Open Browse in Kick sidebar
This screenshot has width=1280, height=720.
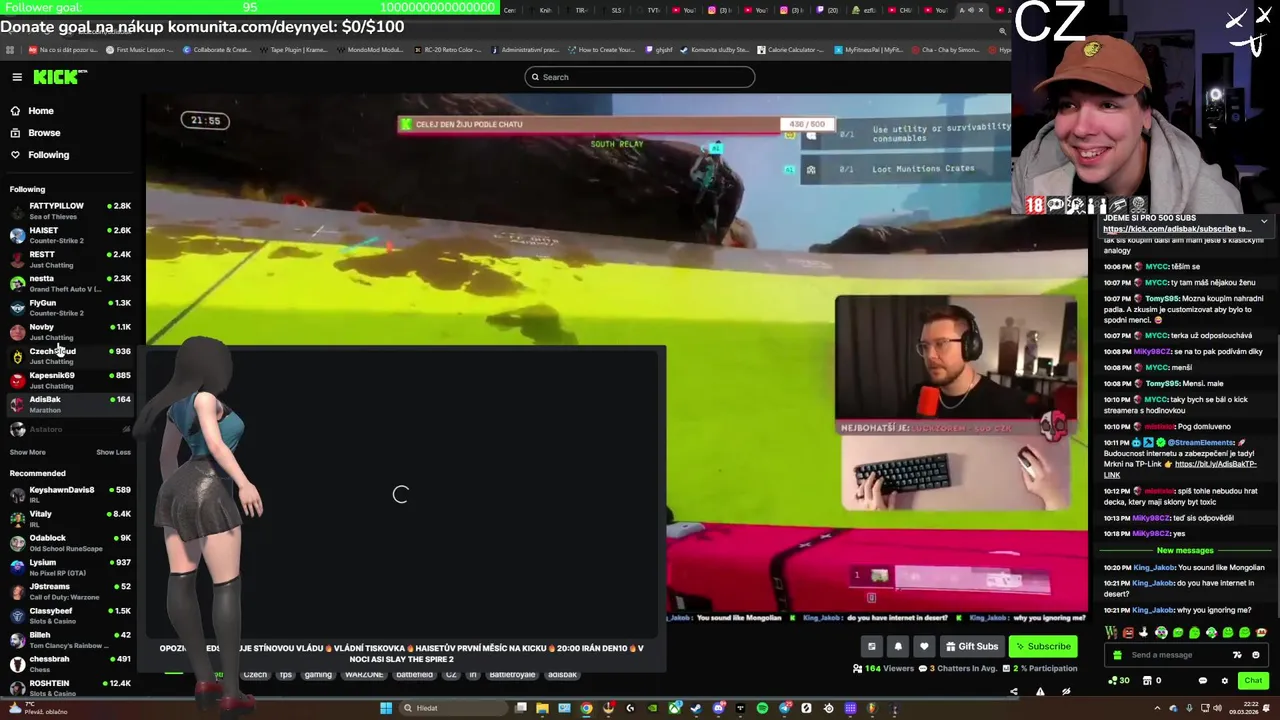click(44, 133)
